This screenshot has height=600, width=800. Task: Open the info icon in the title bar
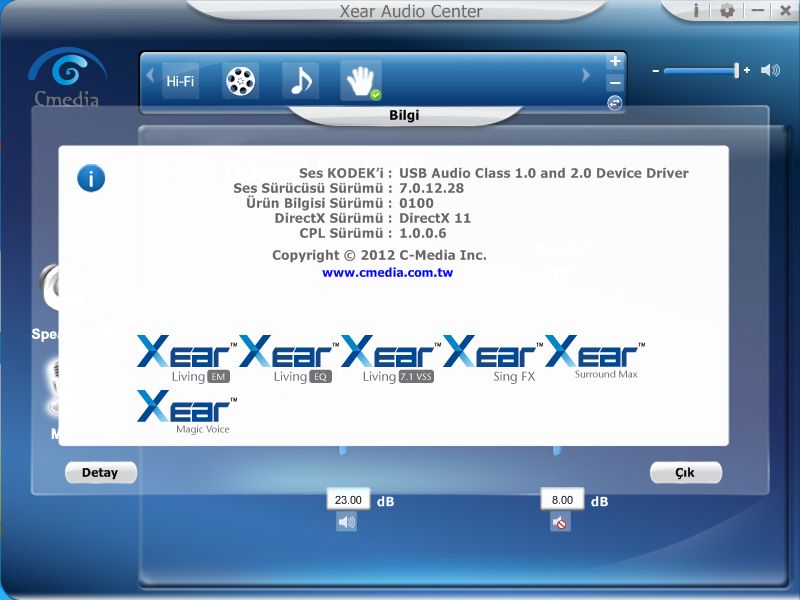tap(696, 11)
